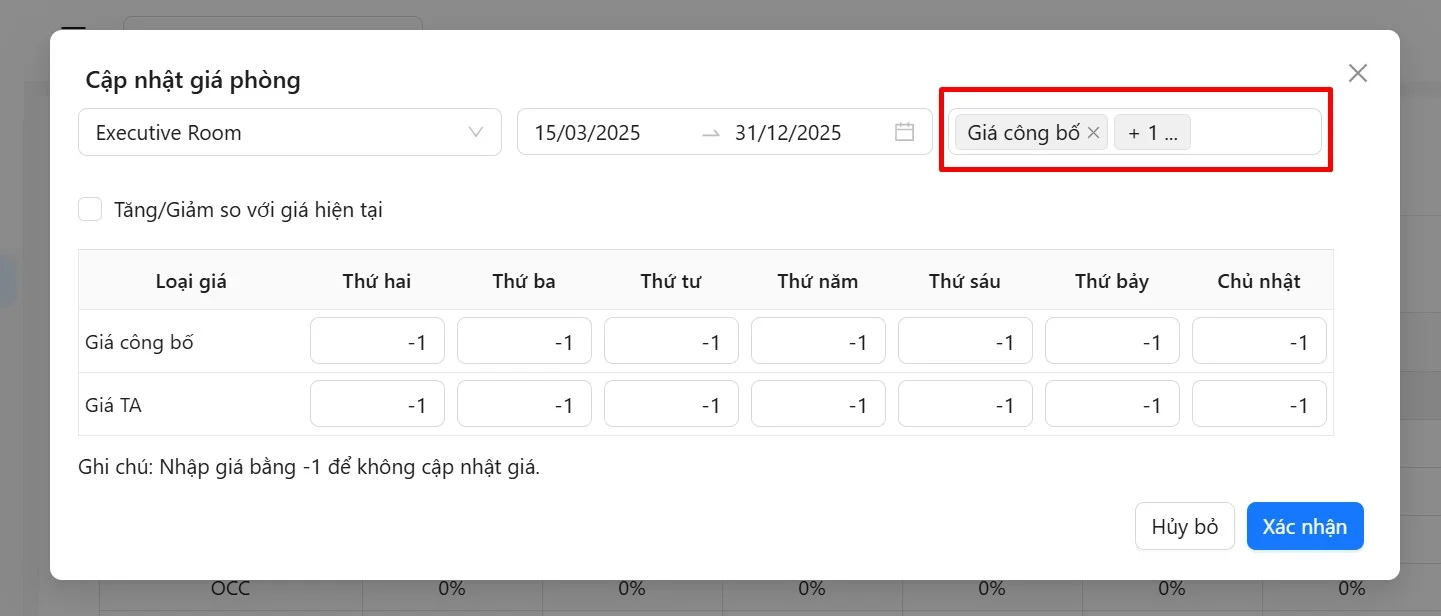
Task: Select Giá TA price for Thứ sáu
Action: pos(965,405)
